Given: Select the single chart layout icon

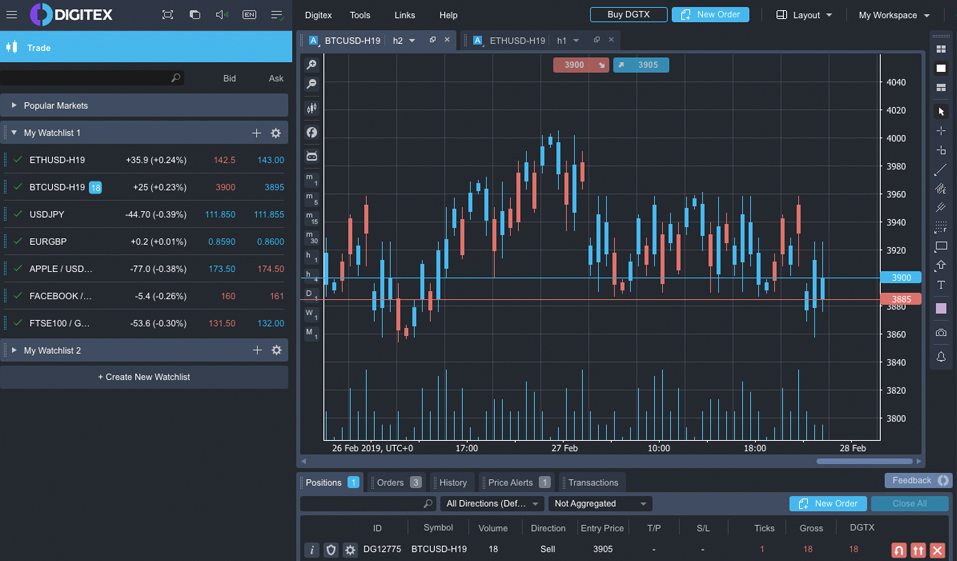Looking at the screenshot, I should tap(941, 68).
